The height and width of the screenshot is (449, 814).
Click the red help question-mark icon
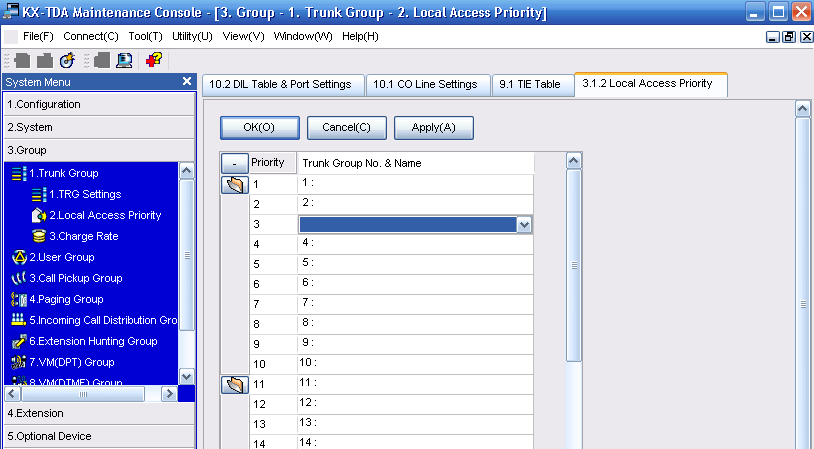coord(154,60)
